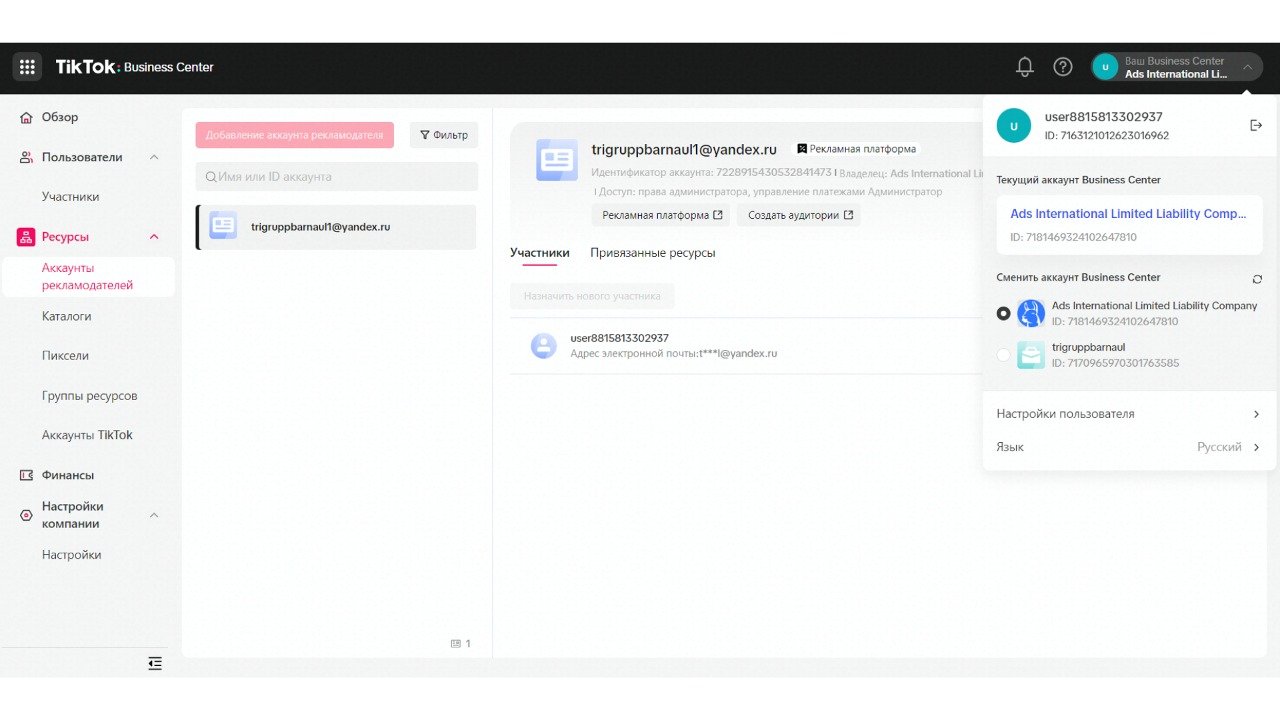Click the Ads International Limited Liability Company logo

(x=1031, y=313)
